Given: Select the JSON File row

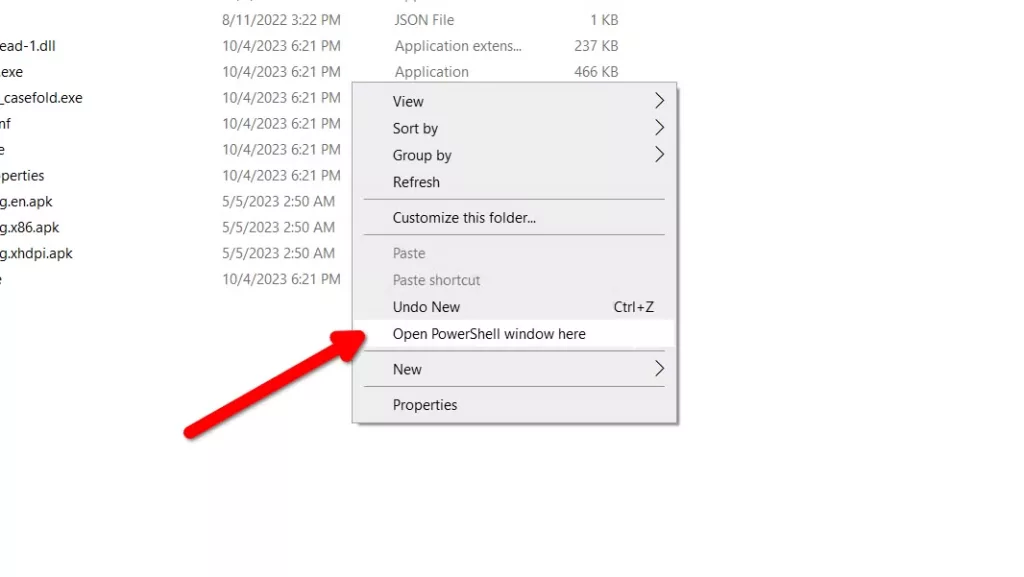Looking at the screenshot, I should coord(310,20).
